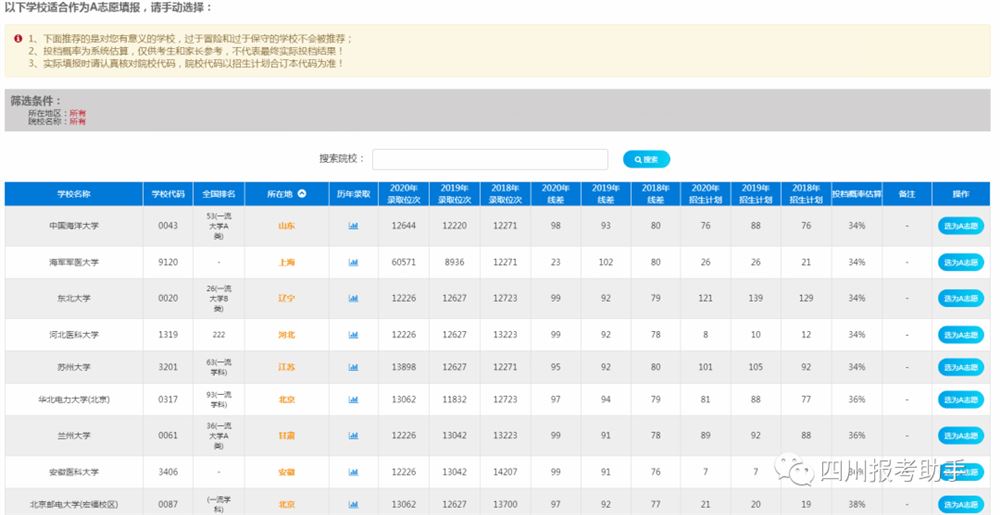Click the 河北 location link
Screen dimensions: 1000x515
point(286,335)
